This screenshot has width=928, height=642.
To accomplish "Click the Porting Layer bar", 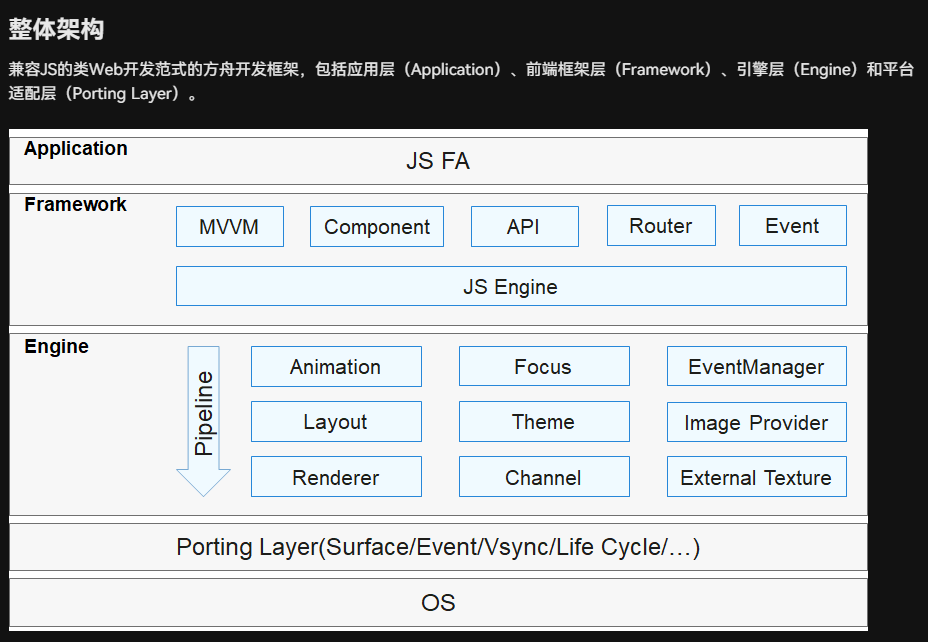I will pyautogui.click(x=438, y=547).
